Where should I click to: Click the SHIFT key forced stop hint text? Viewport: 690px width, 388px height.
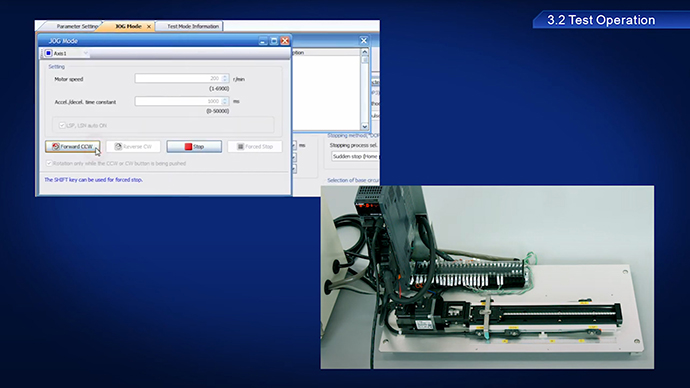pos(93,179)
